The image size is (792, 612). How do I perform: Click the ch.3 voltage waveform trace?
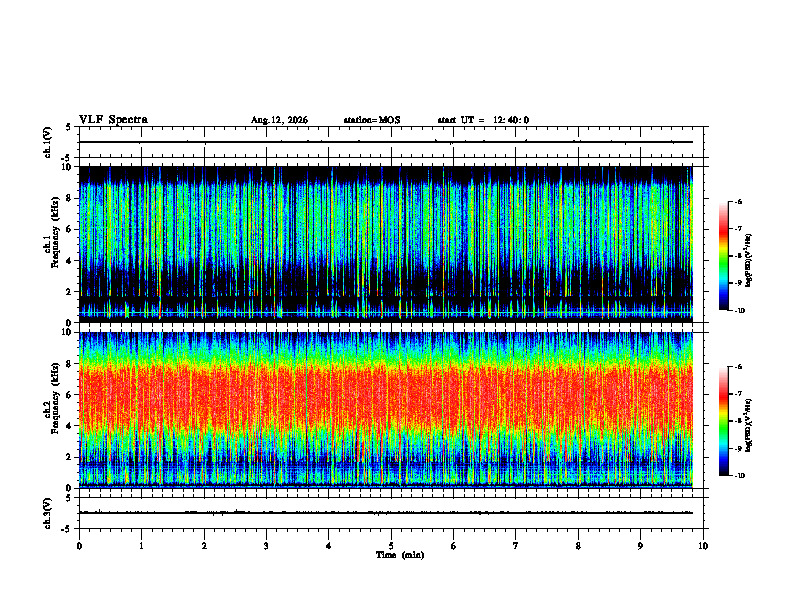[x=385, y=513]
